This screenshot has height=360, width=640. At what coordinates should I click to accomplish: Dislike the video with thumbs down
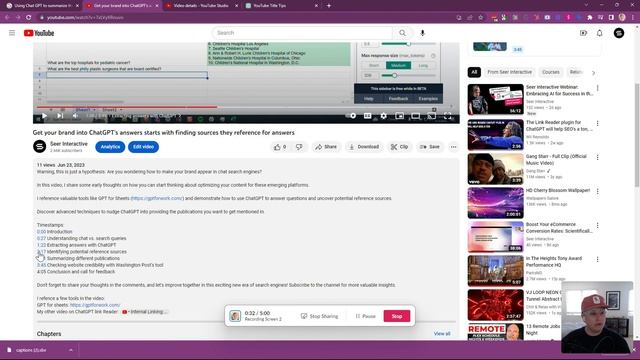299,147
